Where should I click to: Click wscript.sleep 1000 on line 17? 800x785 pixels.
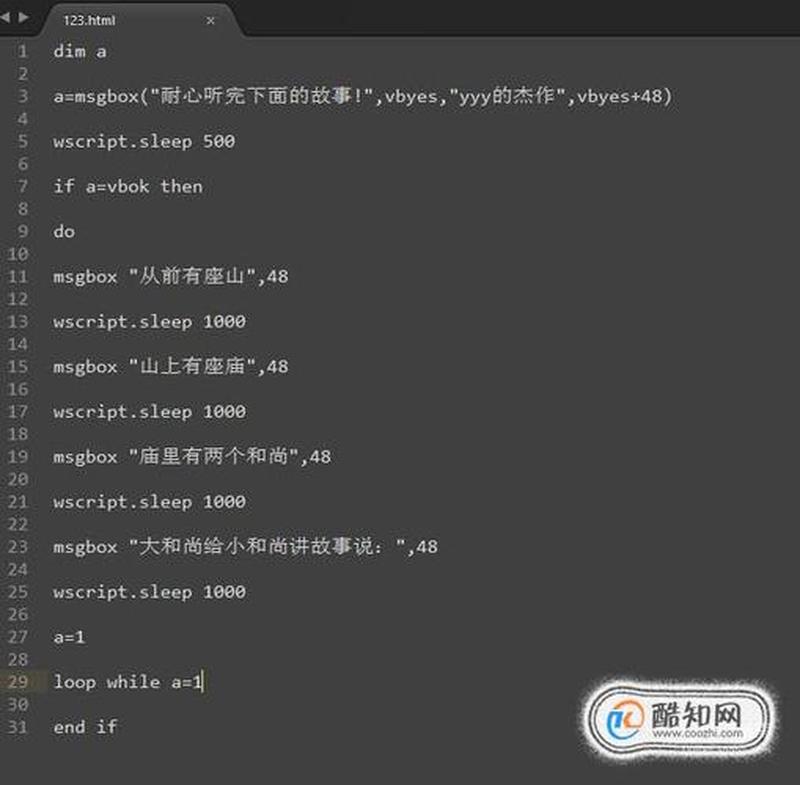click(x=149, y=412)
